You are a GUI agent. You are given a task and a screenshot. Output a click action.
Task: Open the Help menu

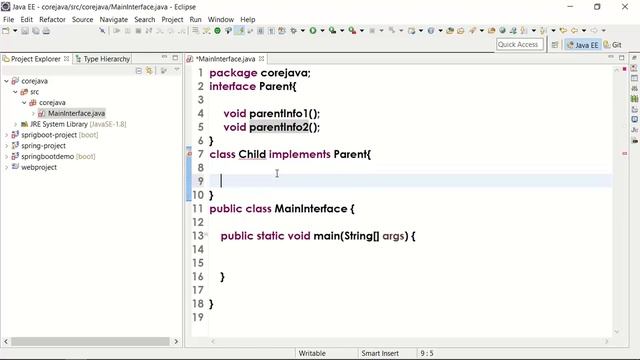[x=247, y=19]
